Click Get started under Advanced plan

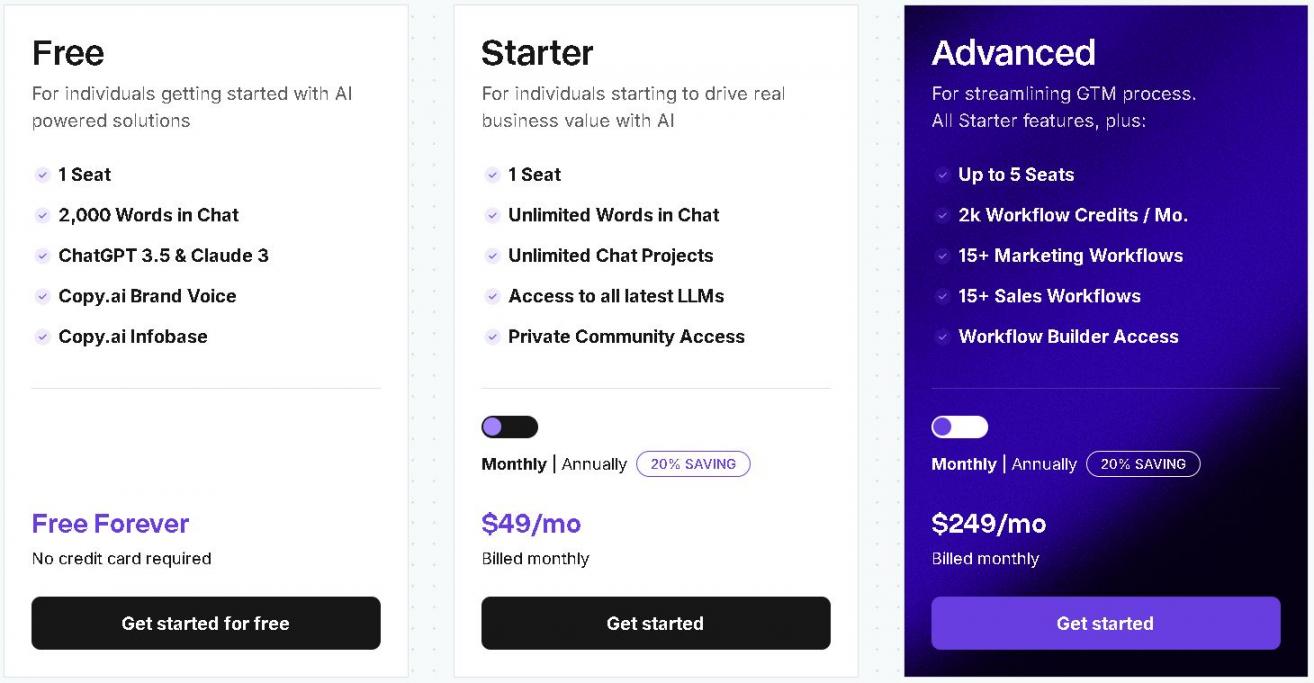click(x=1105, y=623)
